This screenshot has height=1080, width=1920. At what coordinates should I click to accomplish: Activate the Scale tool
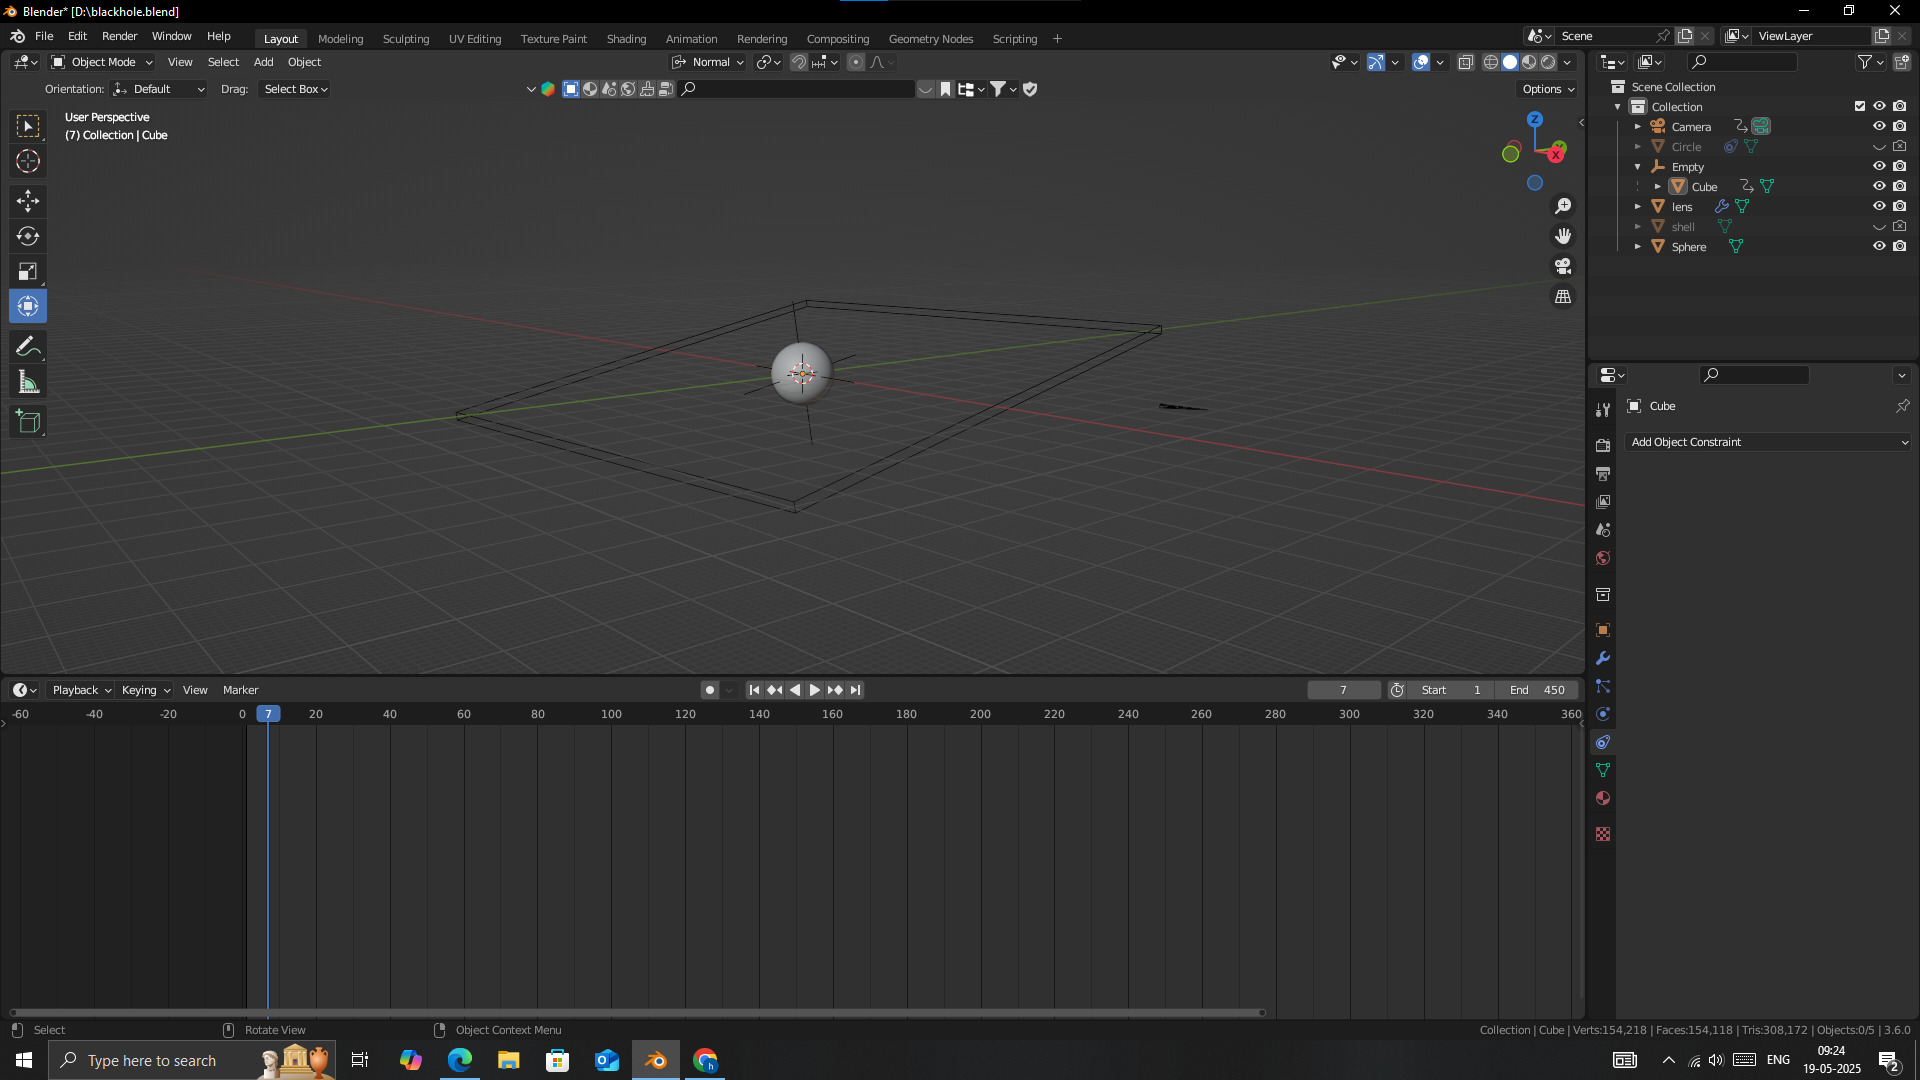[28, 272]
